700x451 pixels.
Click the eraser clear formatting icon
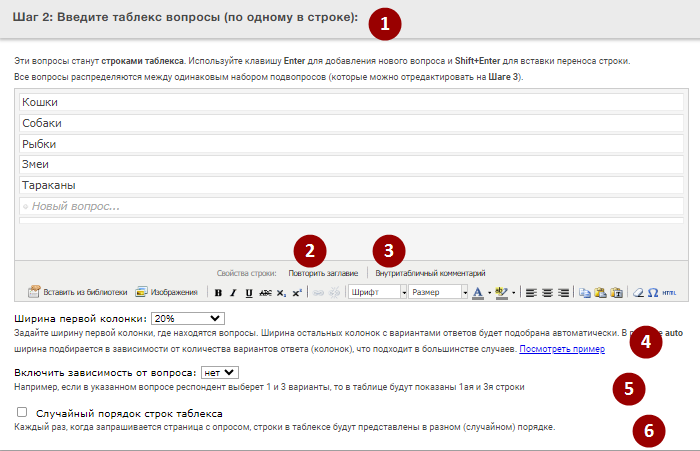coord(637,292)
